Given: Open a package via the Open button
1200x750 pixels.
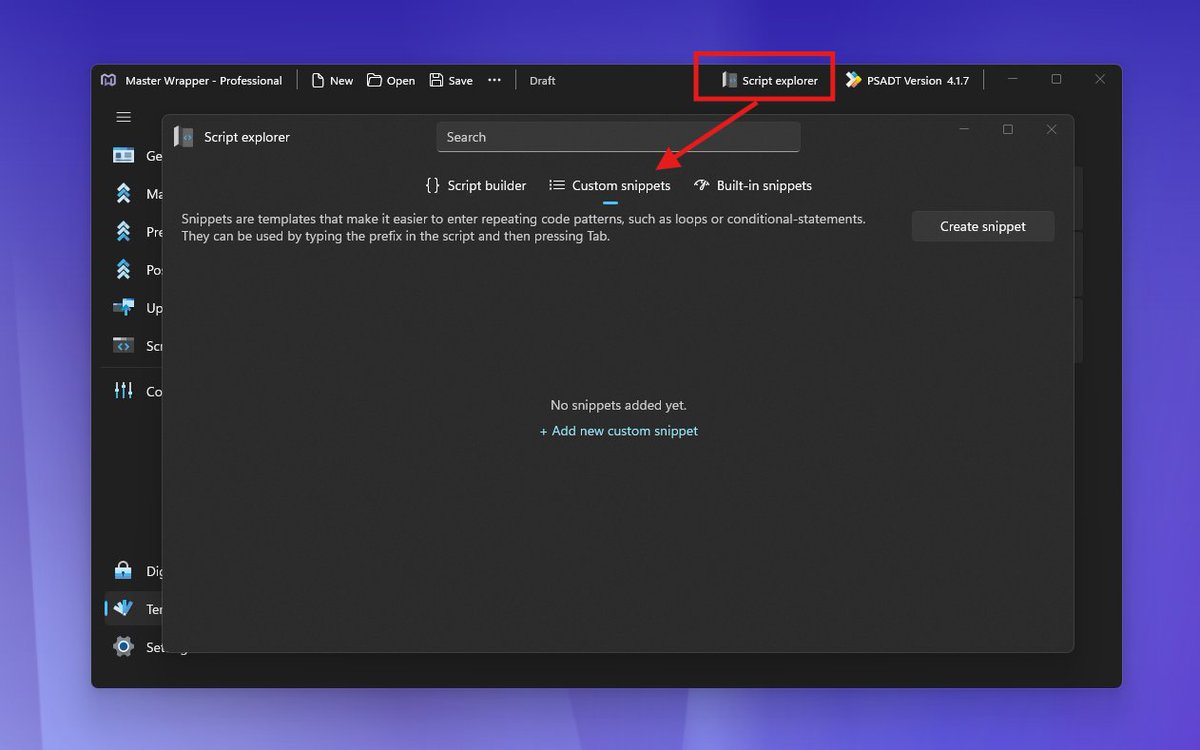Looking at the screenshot, I should 391,80.
